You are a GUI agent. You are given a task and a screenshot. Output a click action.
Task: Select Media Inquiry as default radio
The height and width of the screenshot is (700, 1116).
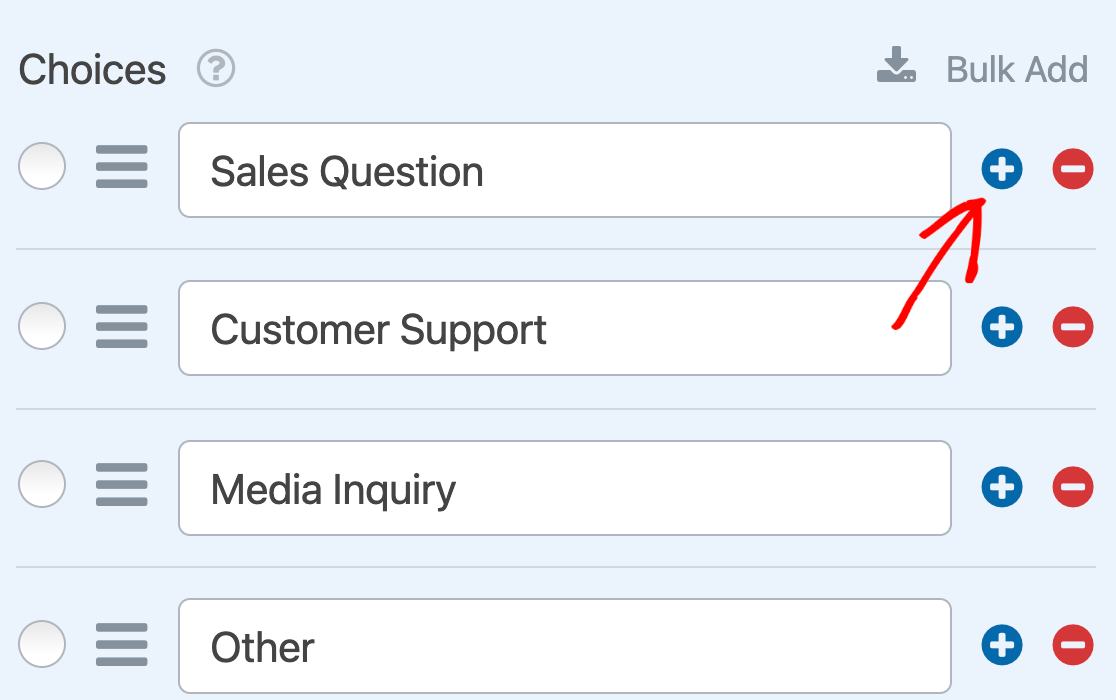pyautogui.click(x=42, y=485)
